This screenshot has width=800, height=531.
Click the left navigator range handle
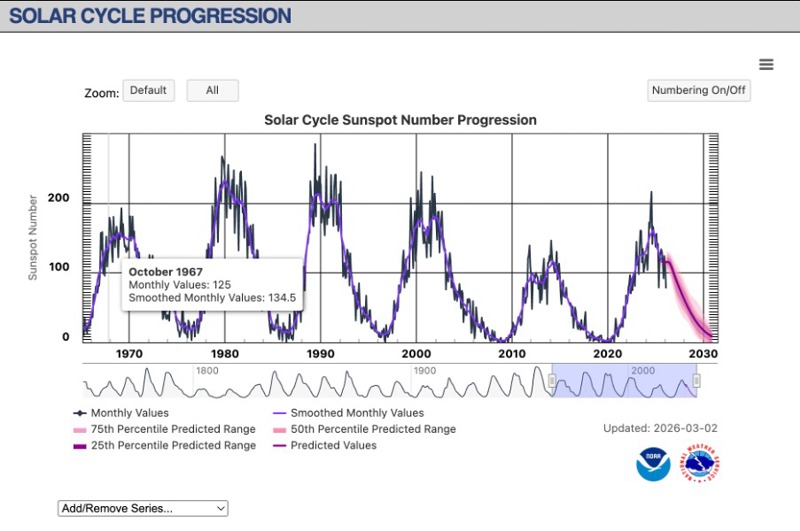(x=551, y=381)
